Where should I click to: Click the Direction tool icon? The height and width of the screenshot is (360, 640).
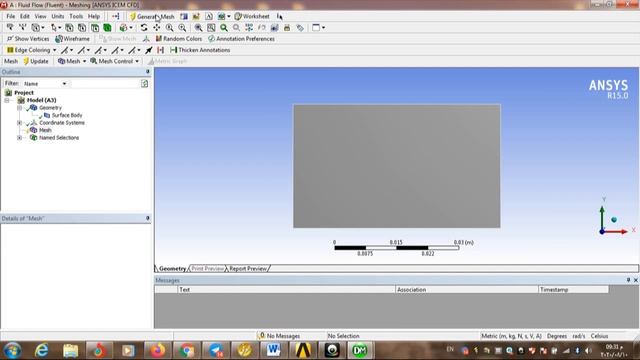(22, 28)
